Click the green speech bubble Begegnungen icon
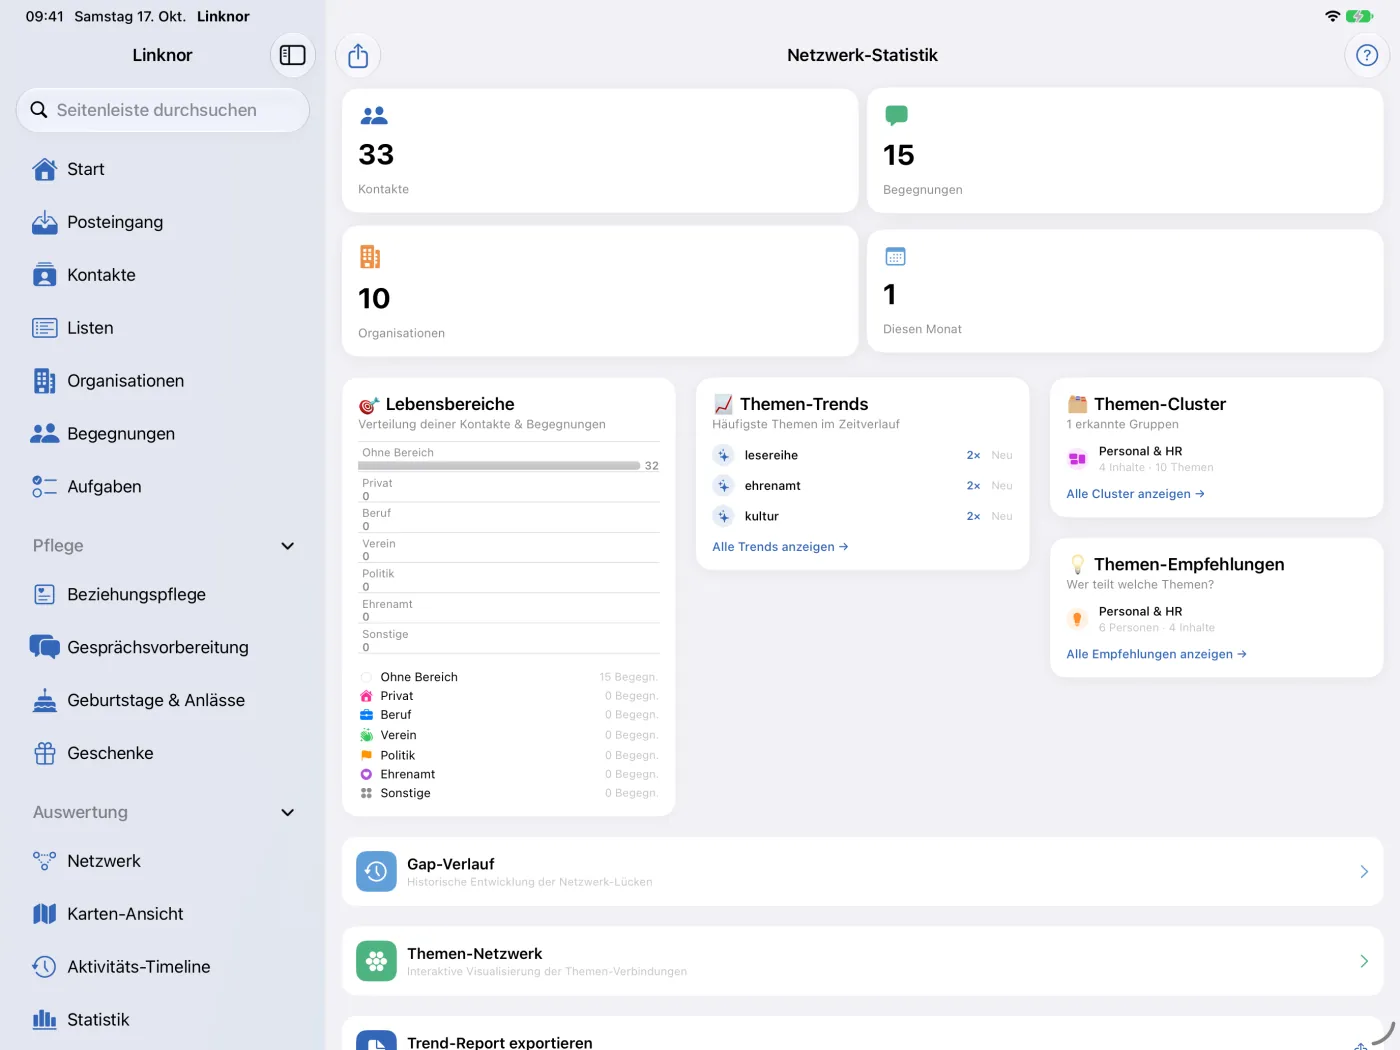Screen dimensions: 1400x1050 (x=897, y=116)
